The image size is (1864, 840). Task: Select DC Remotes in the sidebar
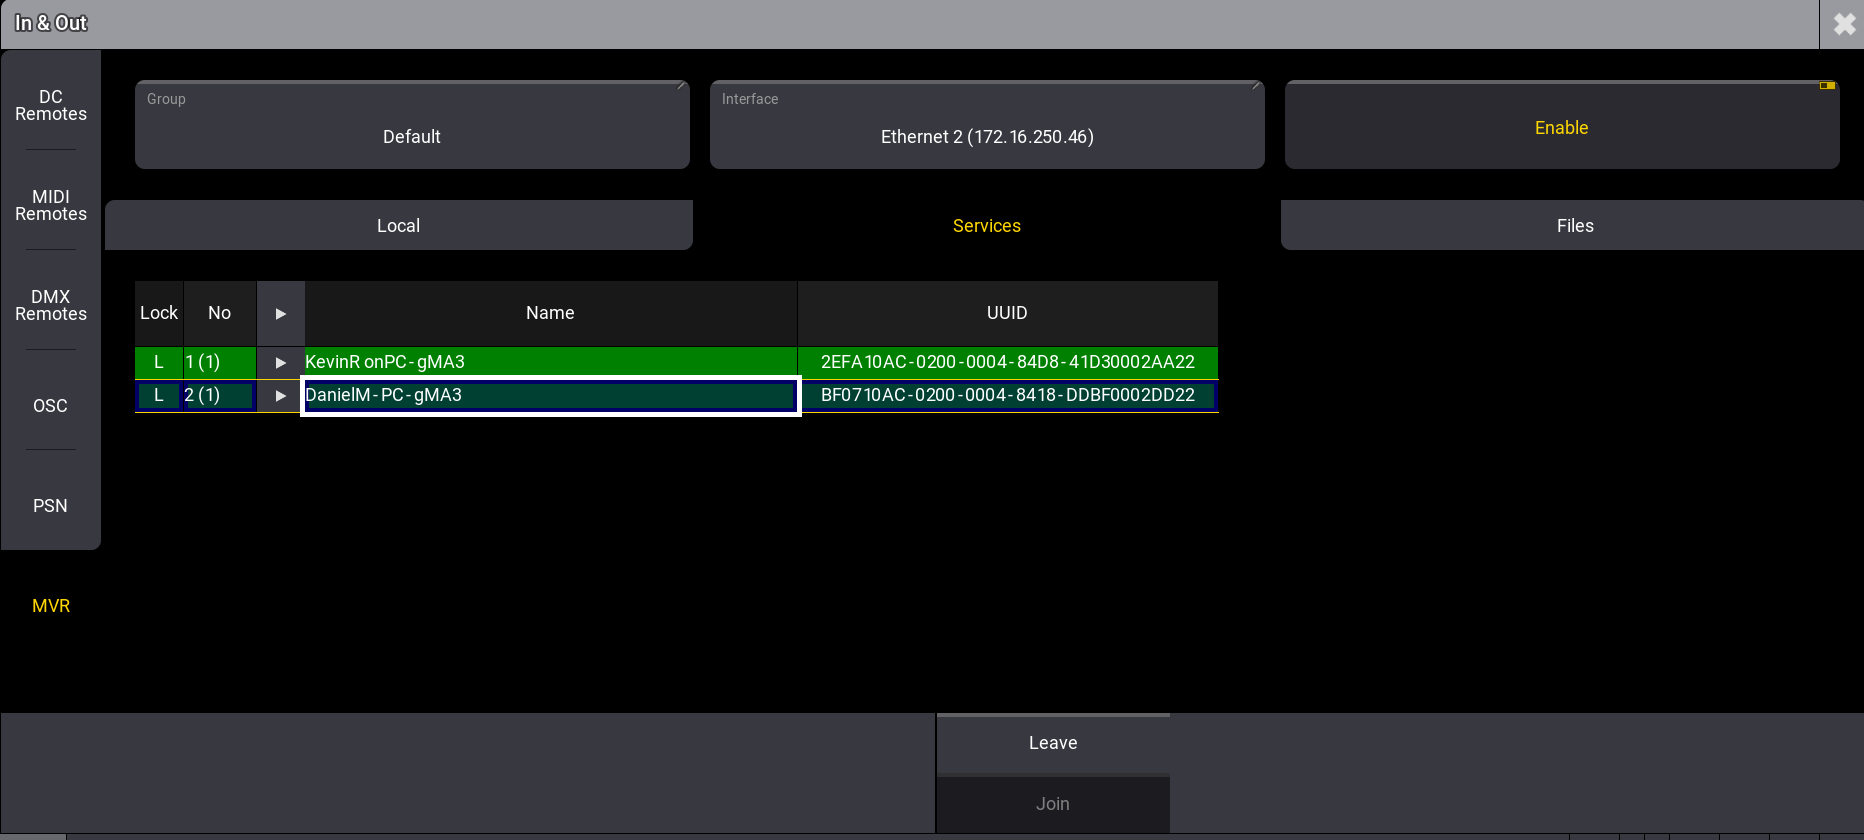(x=51, y=105)
